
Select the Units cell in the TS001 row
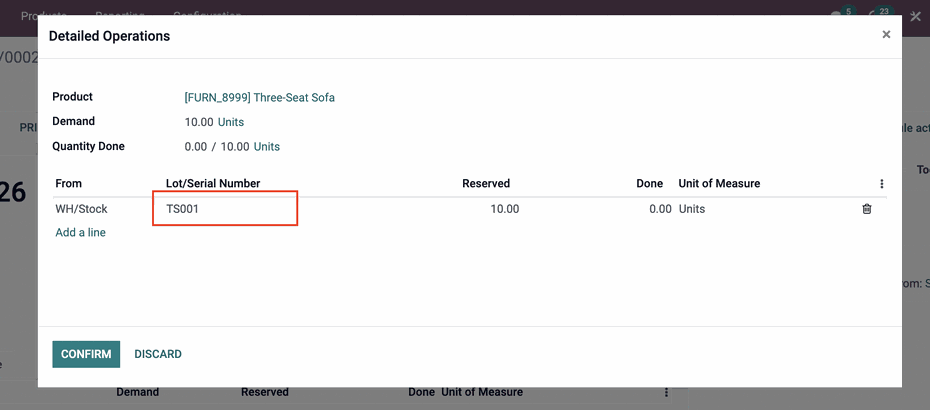click(692, 209)
